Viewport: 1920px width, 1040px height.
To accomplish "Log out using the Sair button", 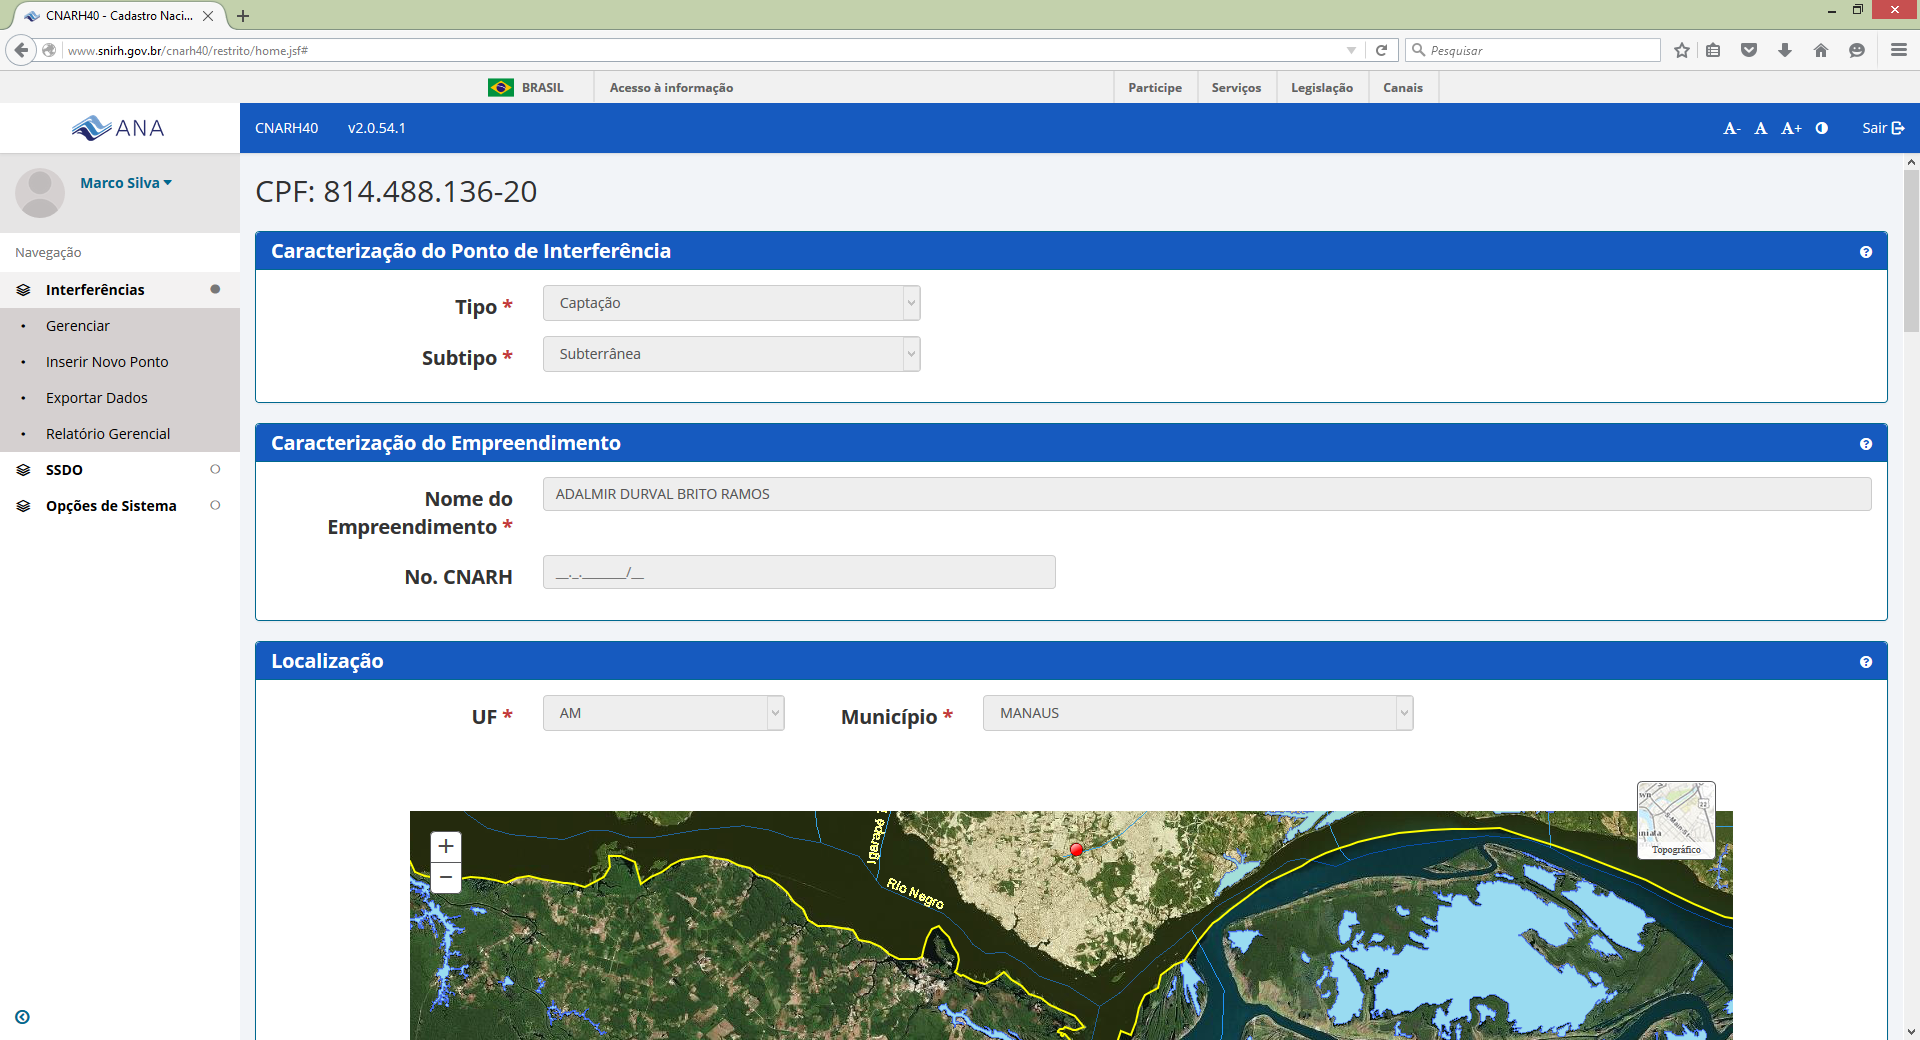I will (x=1883, y=128).
